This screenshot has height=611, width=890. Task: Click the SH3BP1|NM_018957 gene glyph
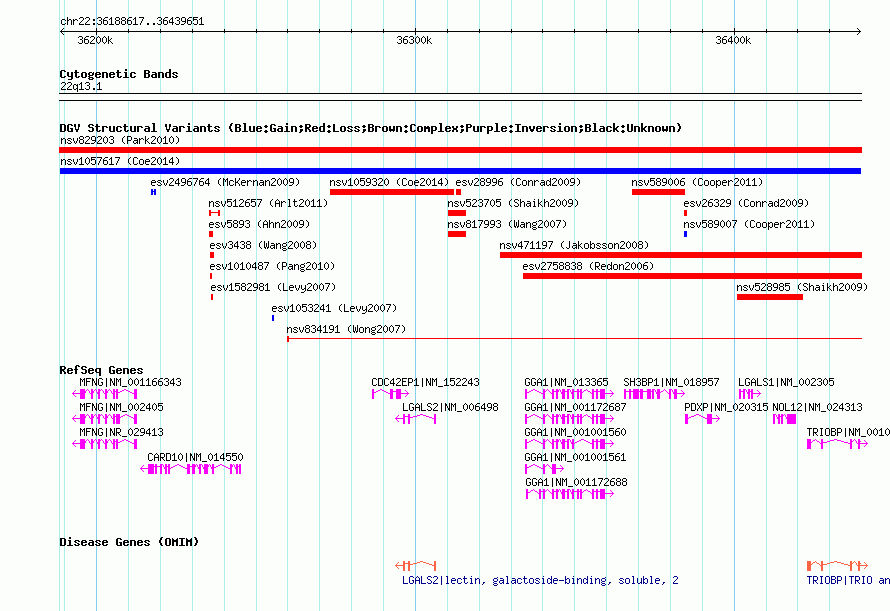[654, 394]
